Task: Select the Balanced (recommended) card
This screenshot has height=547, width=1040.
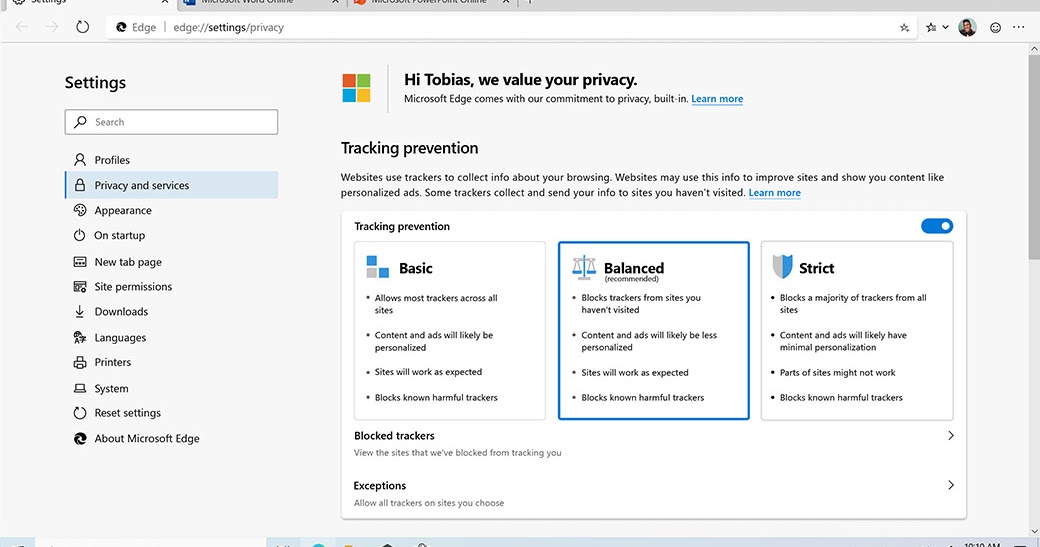Action: click(653, 331)
